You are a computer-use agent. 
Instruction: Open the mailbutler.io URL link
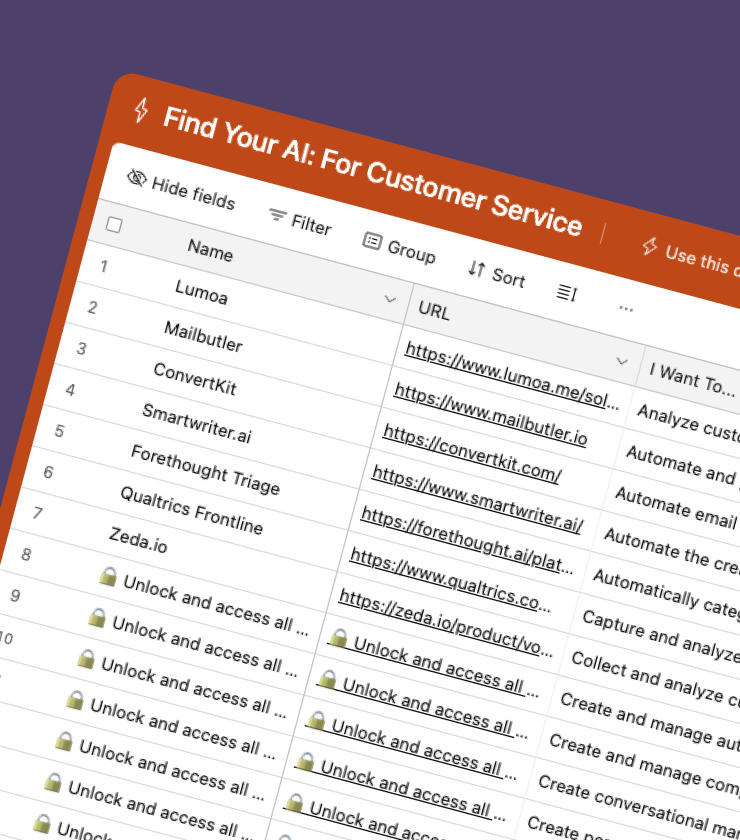click(490, 413)
